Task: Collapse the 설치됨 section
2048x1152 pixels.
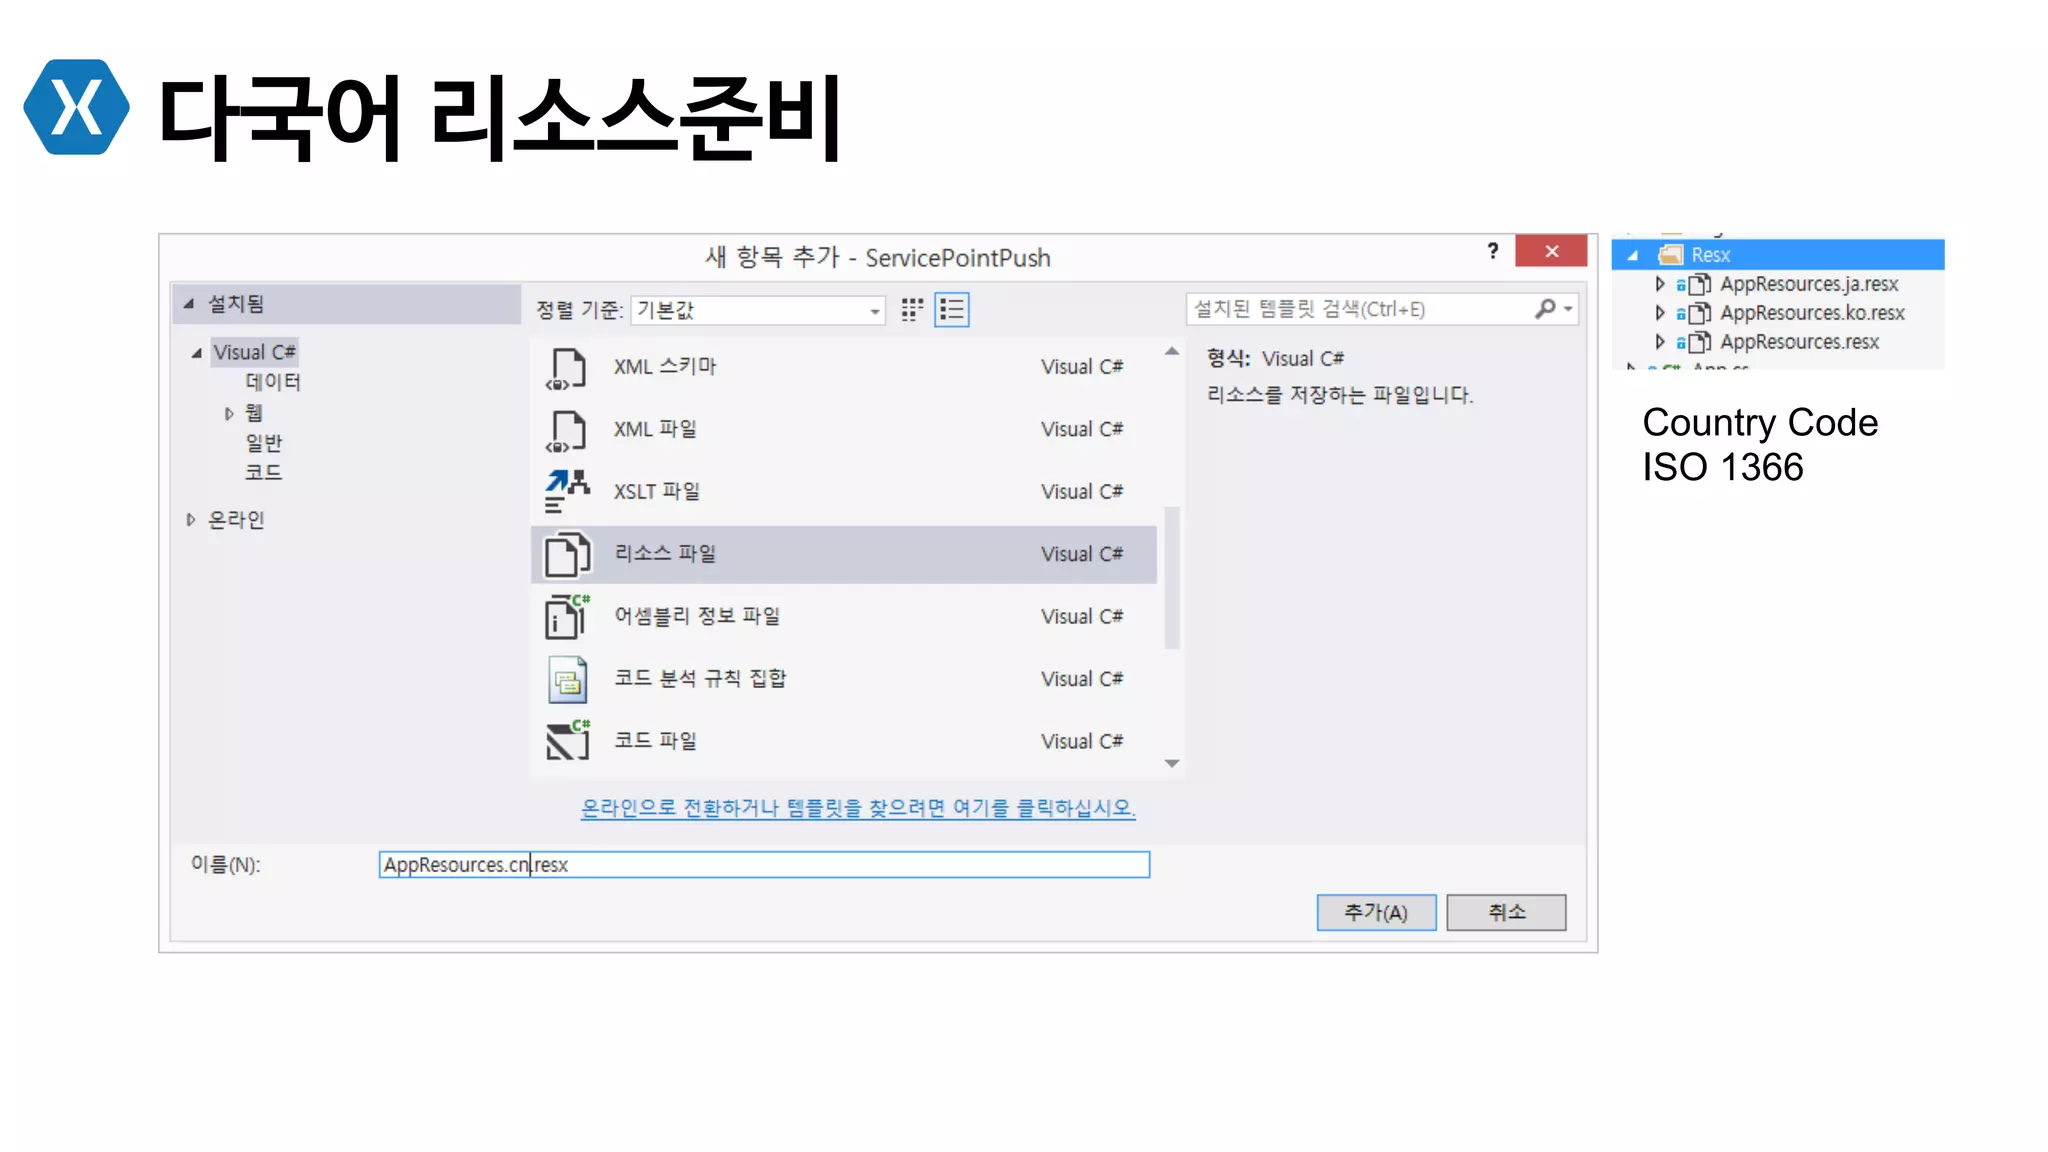Action: [188, 304]
